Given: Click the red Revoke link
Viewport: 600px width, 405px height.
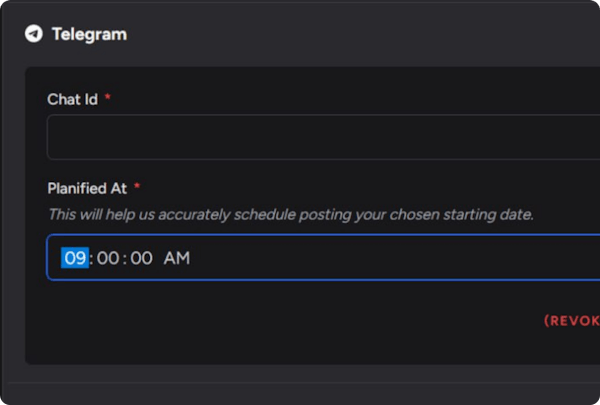Looking at the screenshot, I should (572, 321).
